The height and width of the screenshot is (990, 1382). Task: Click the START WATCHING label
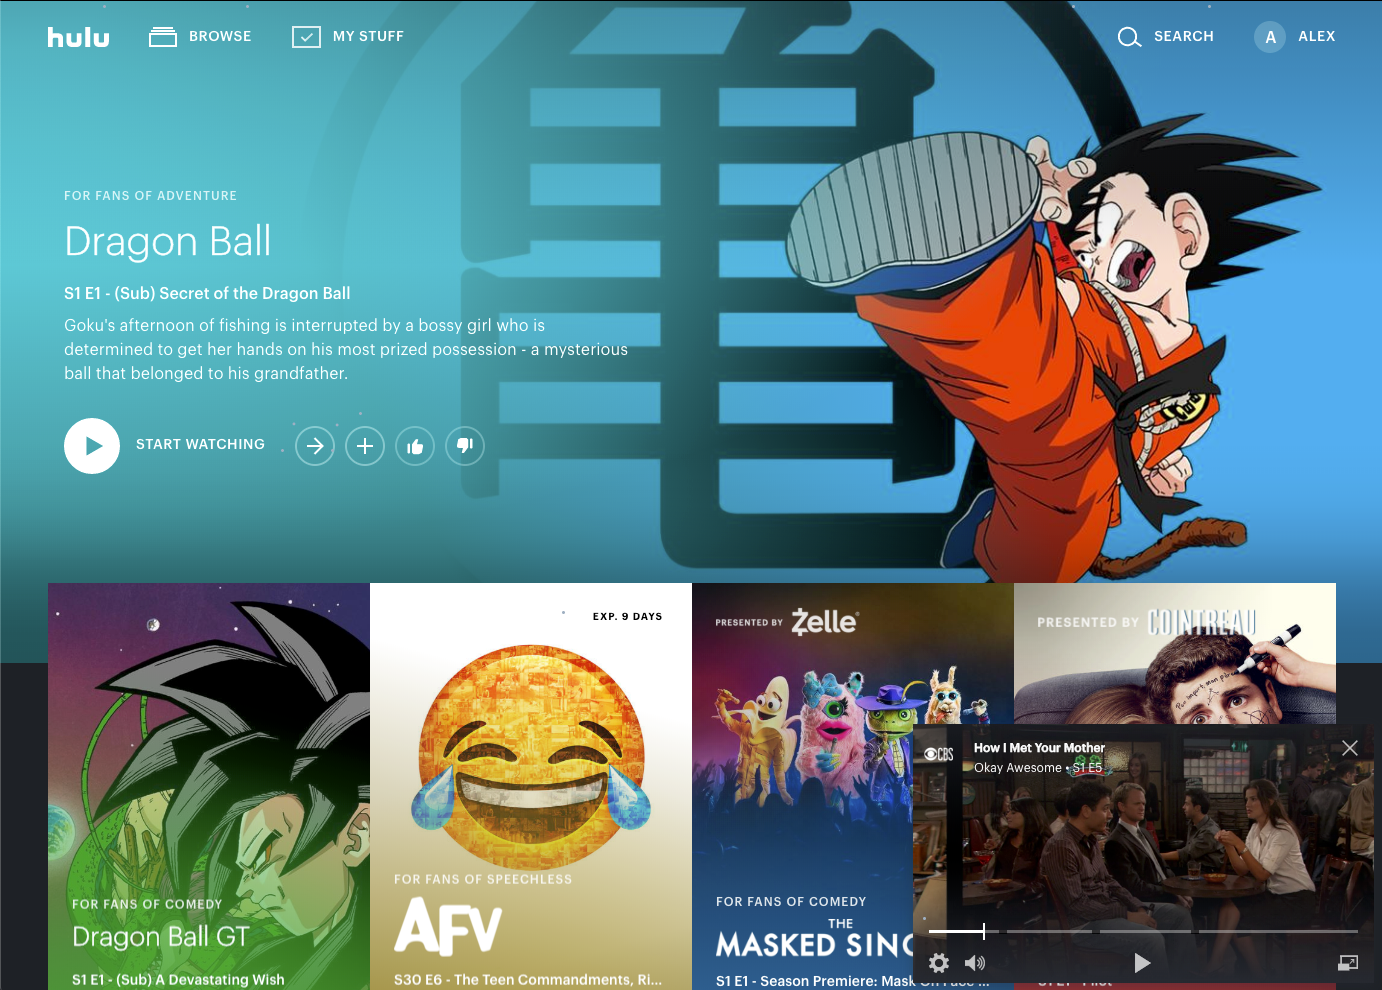click(x=201, y=444)
